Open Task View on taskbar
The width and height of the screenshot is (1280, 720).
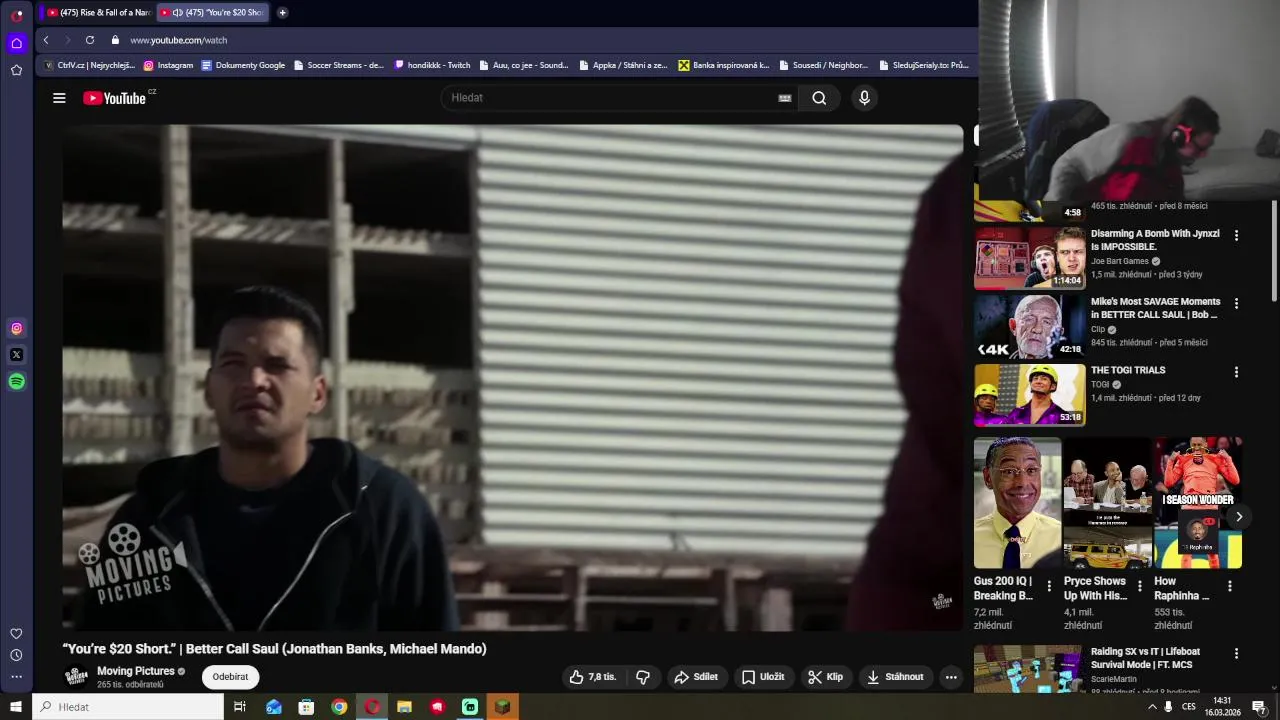coord(240,707)
